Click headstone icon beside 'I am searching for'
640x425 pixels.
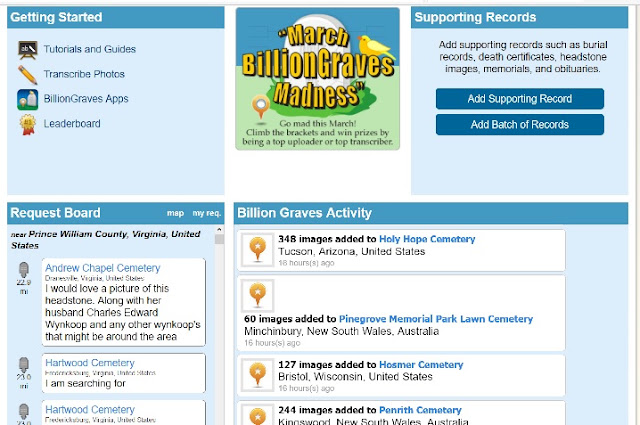pyautogui.click(x=24, y=365)
